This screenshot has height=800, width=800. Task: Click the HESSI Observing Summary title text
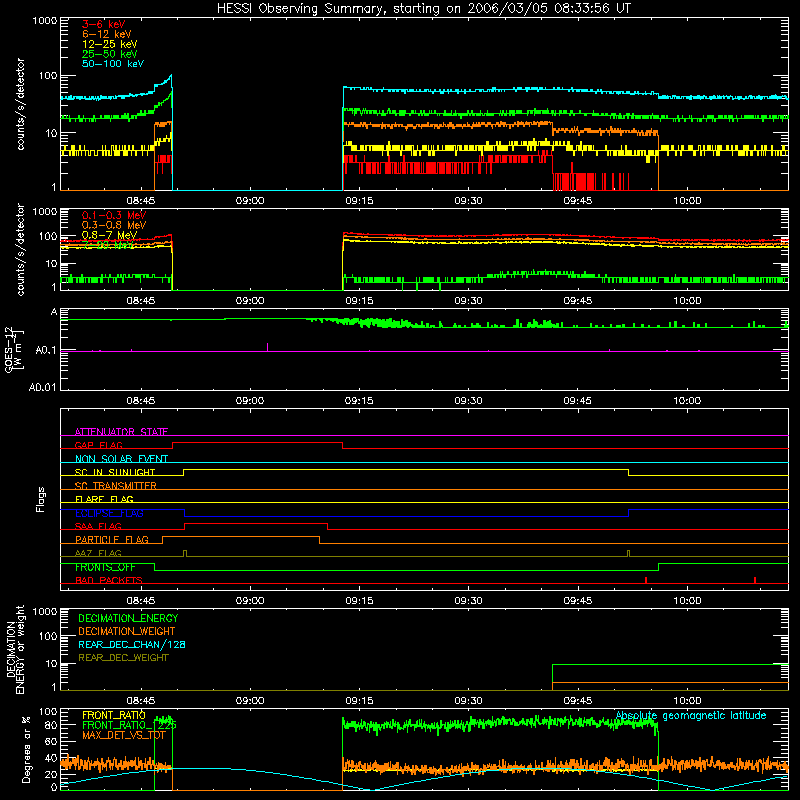(424, 8)
